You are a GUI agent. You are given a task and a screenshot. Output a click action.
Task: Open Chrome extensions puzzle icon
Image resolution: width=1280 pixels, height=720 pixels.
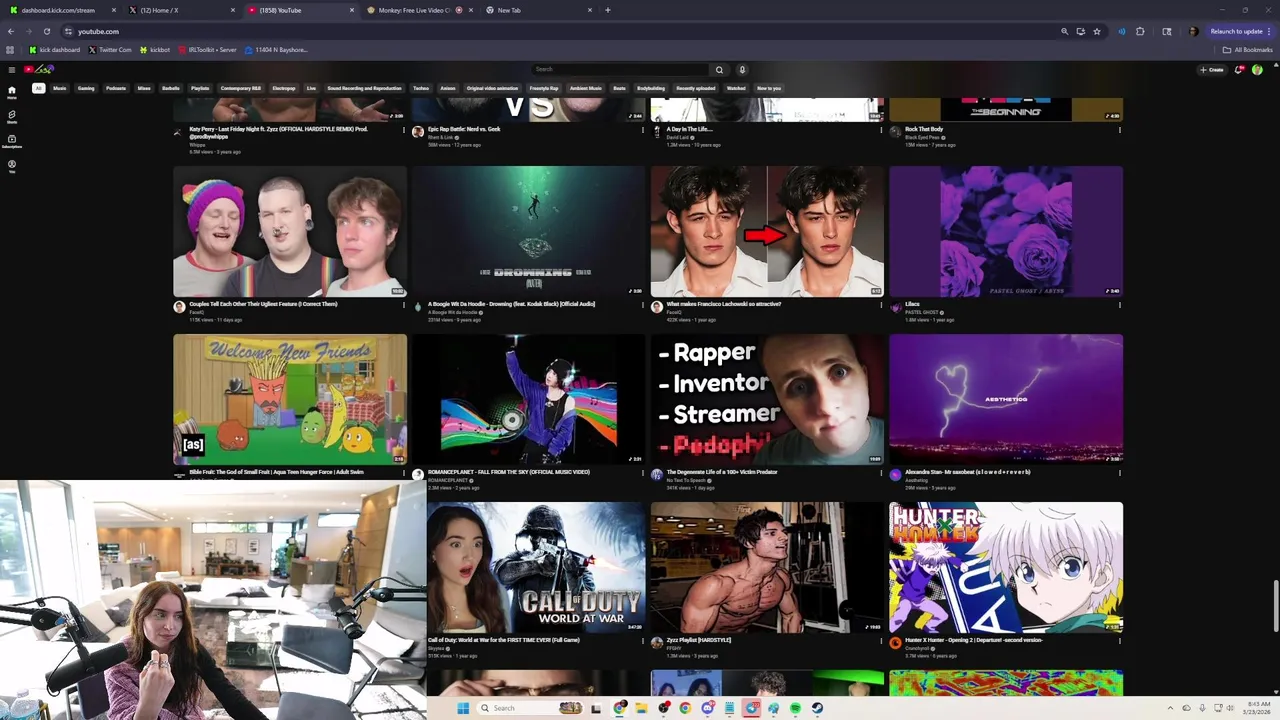pos(1140,31)
